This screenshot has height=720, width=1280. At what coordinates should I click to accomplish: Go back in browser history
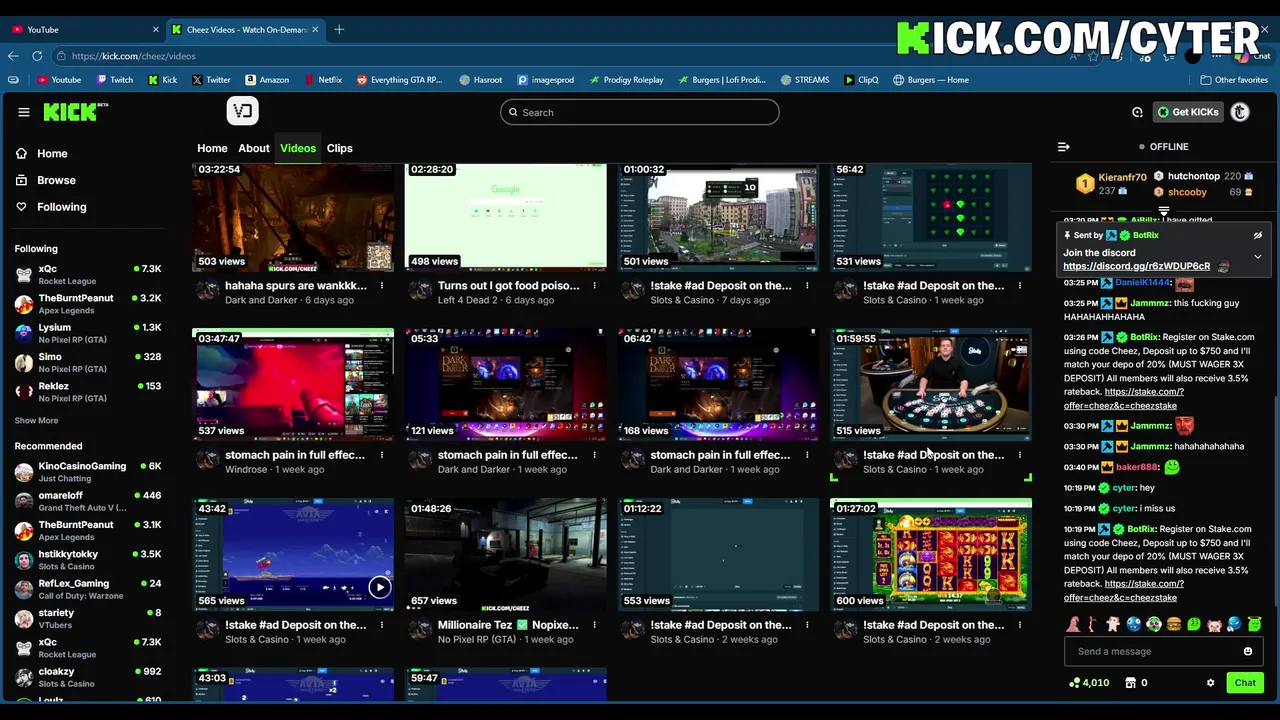(x=13, y=56)
